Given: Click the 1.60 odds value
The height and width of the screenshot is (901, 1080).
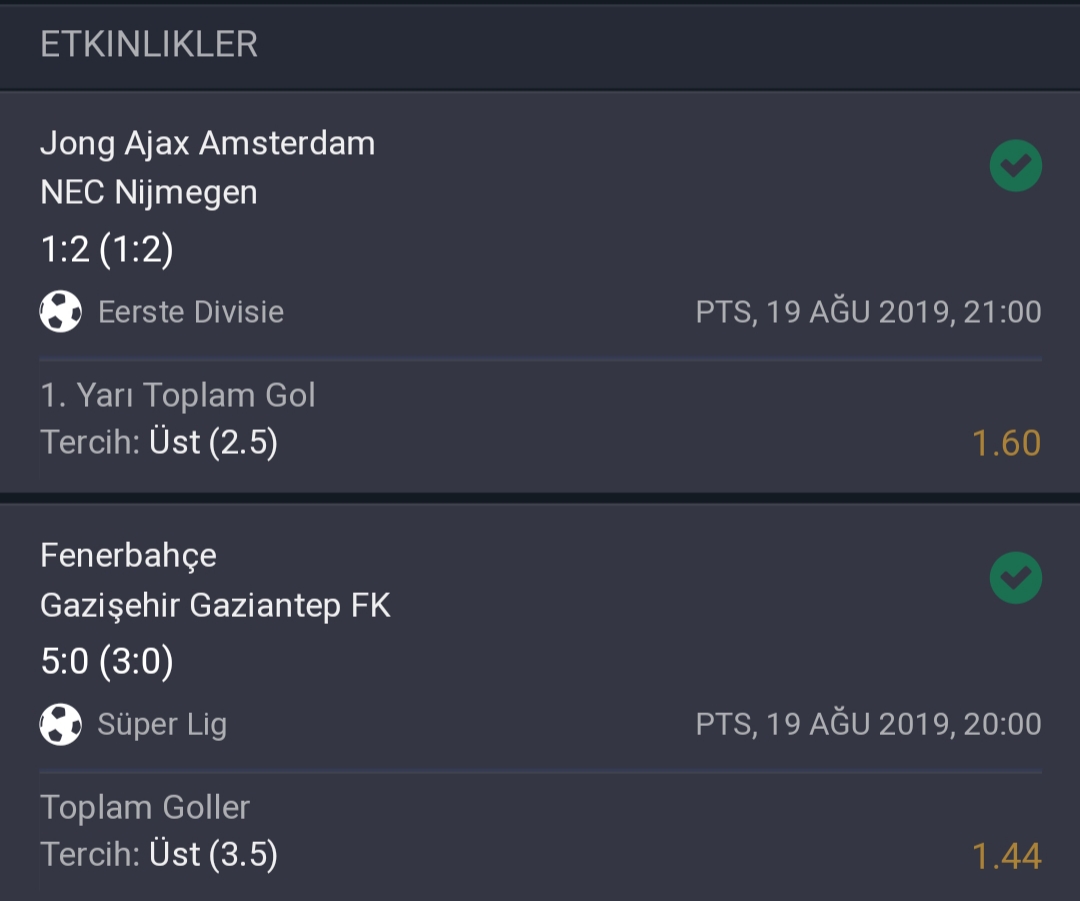Looking at the screenshot, I should click(x=1006, y=443).
